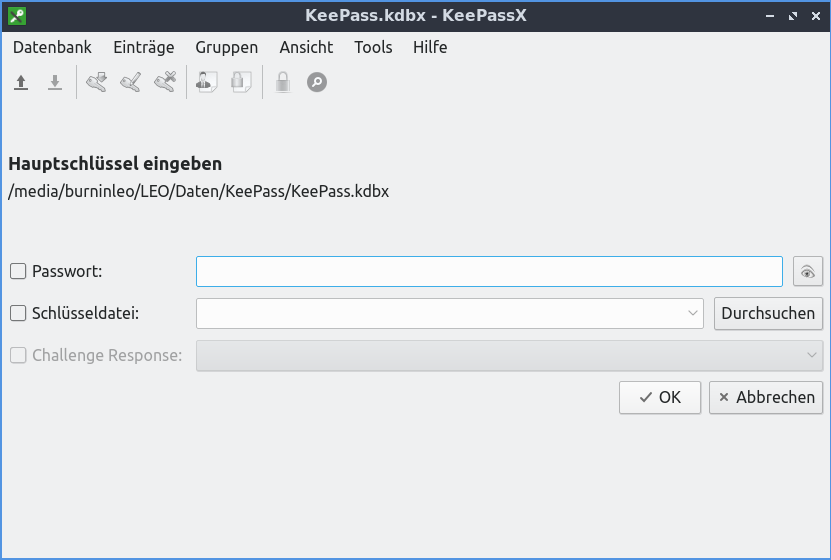This screenshot has height=560, width=831.
Task: Maximize the KeePassX window
Action: click(x=793, y=16)
